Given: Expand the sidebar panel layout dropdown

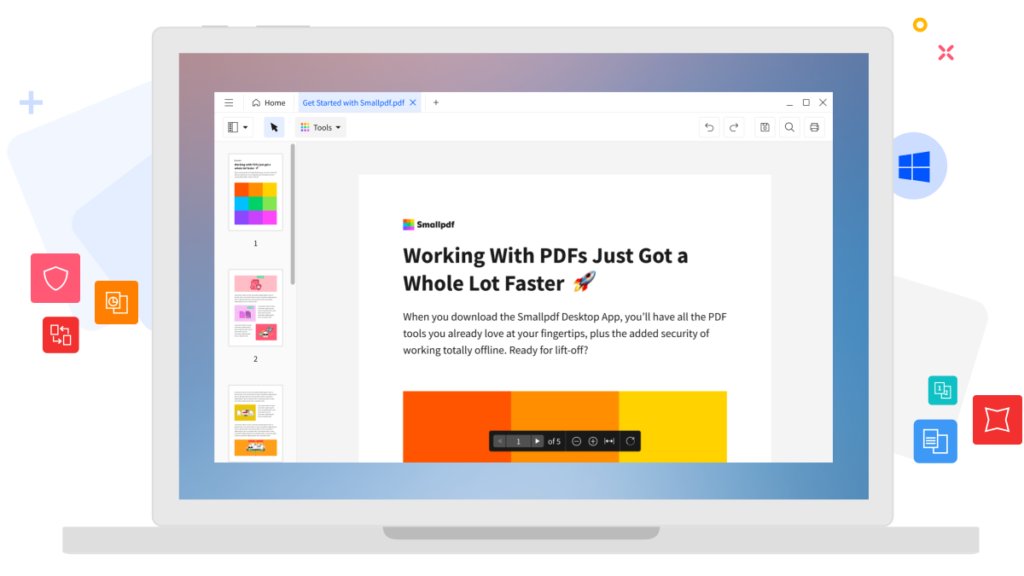Looking at the screenshot, I should coord(238,127).
